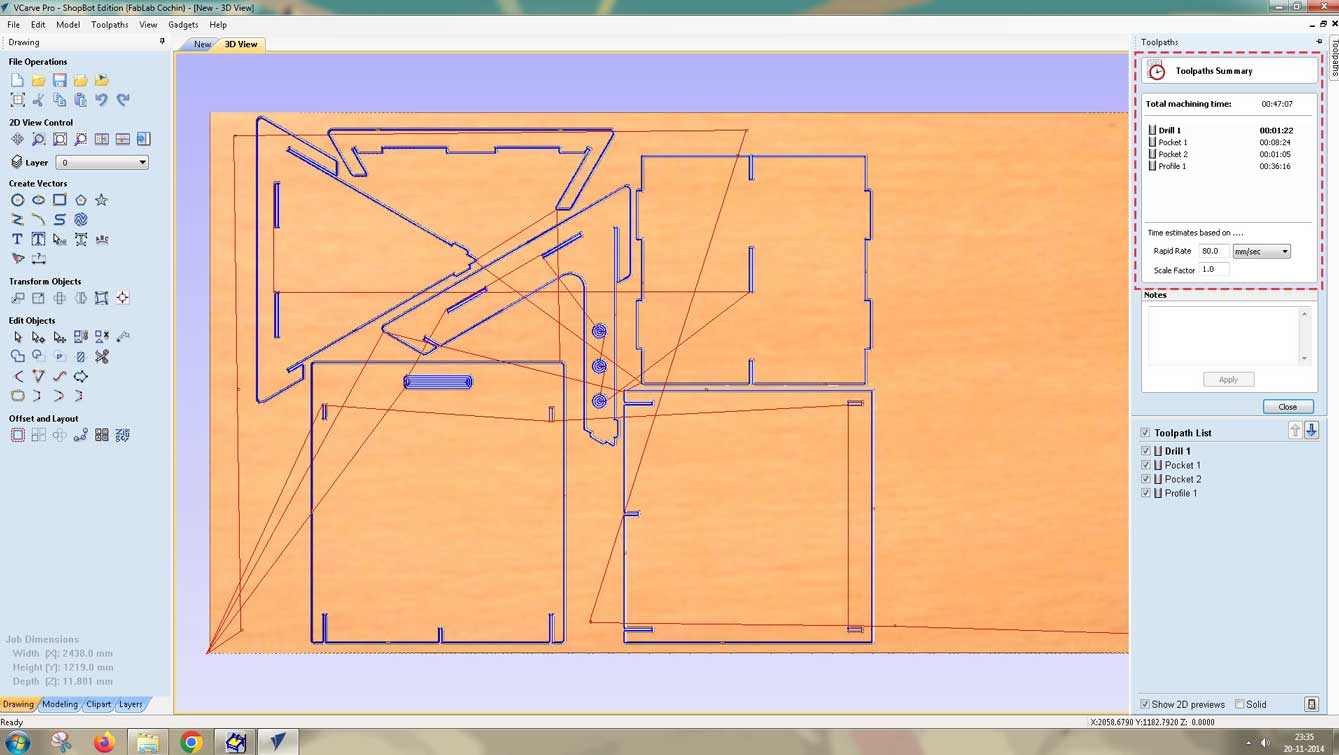Open the Clipart tab
Viewport: 1339px width, 755px height.
tap(99, 704)
